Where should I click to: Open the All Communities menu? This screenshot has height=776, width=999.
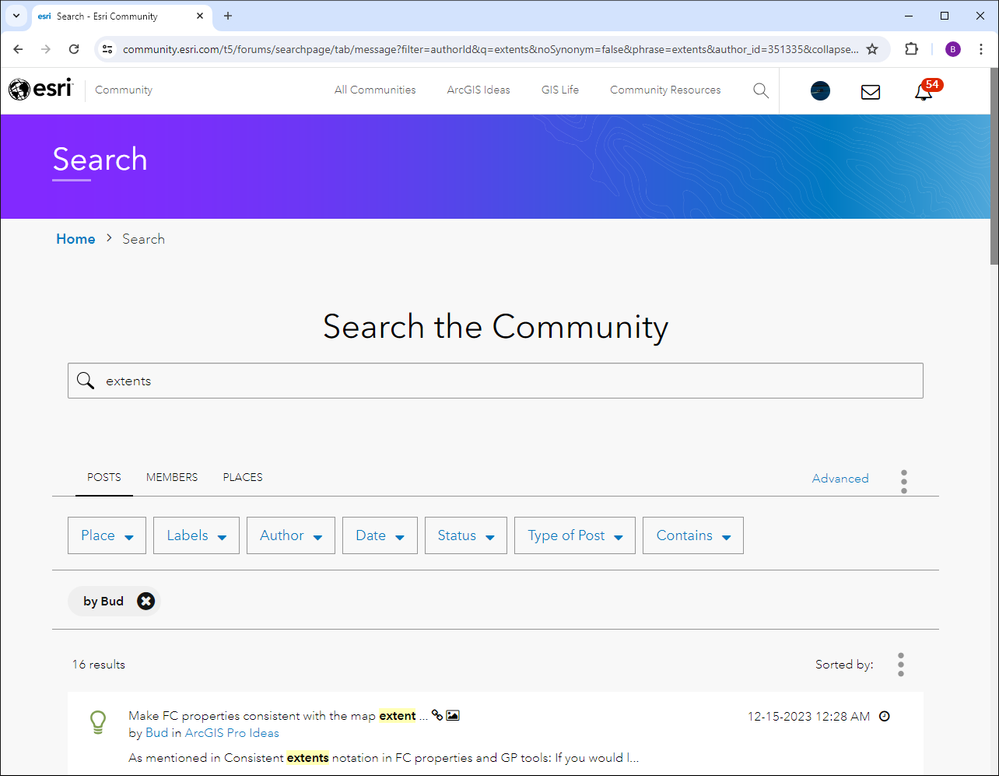point(375,90)
